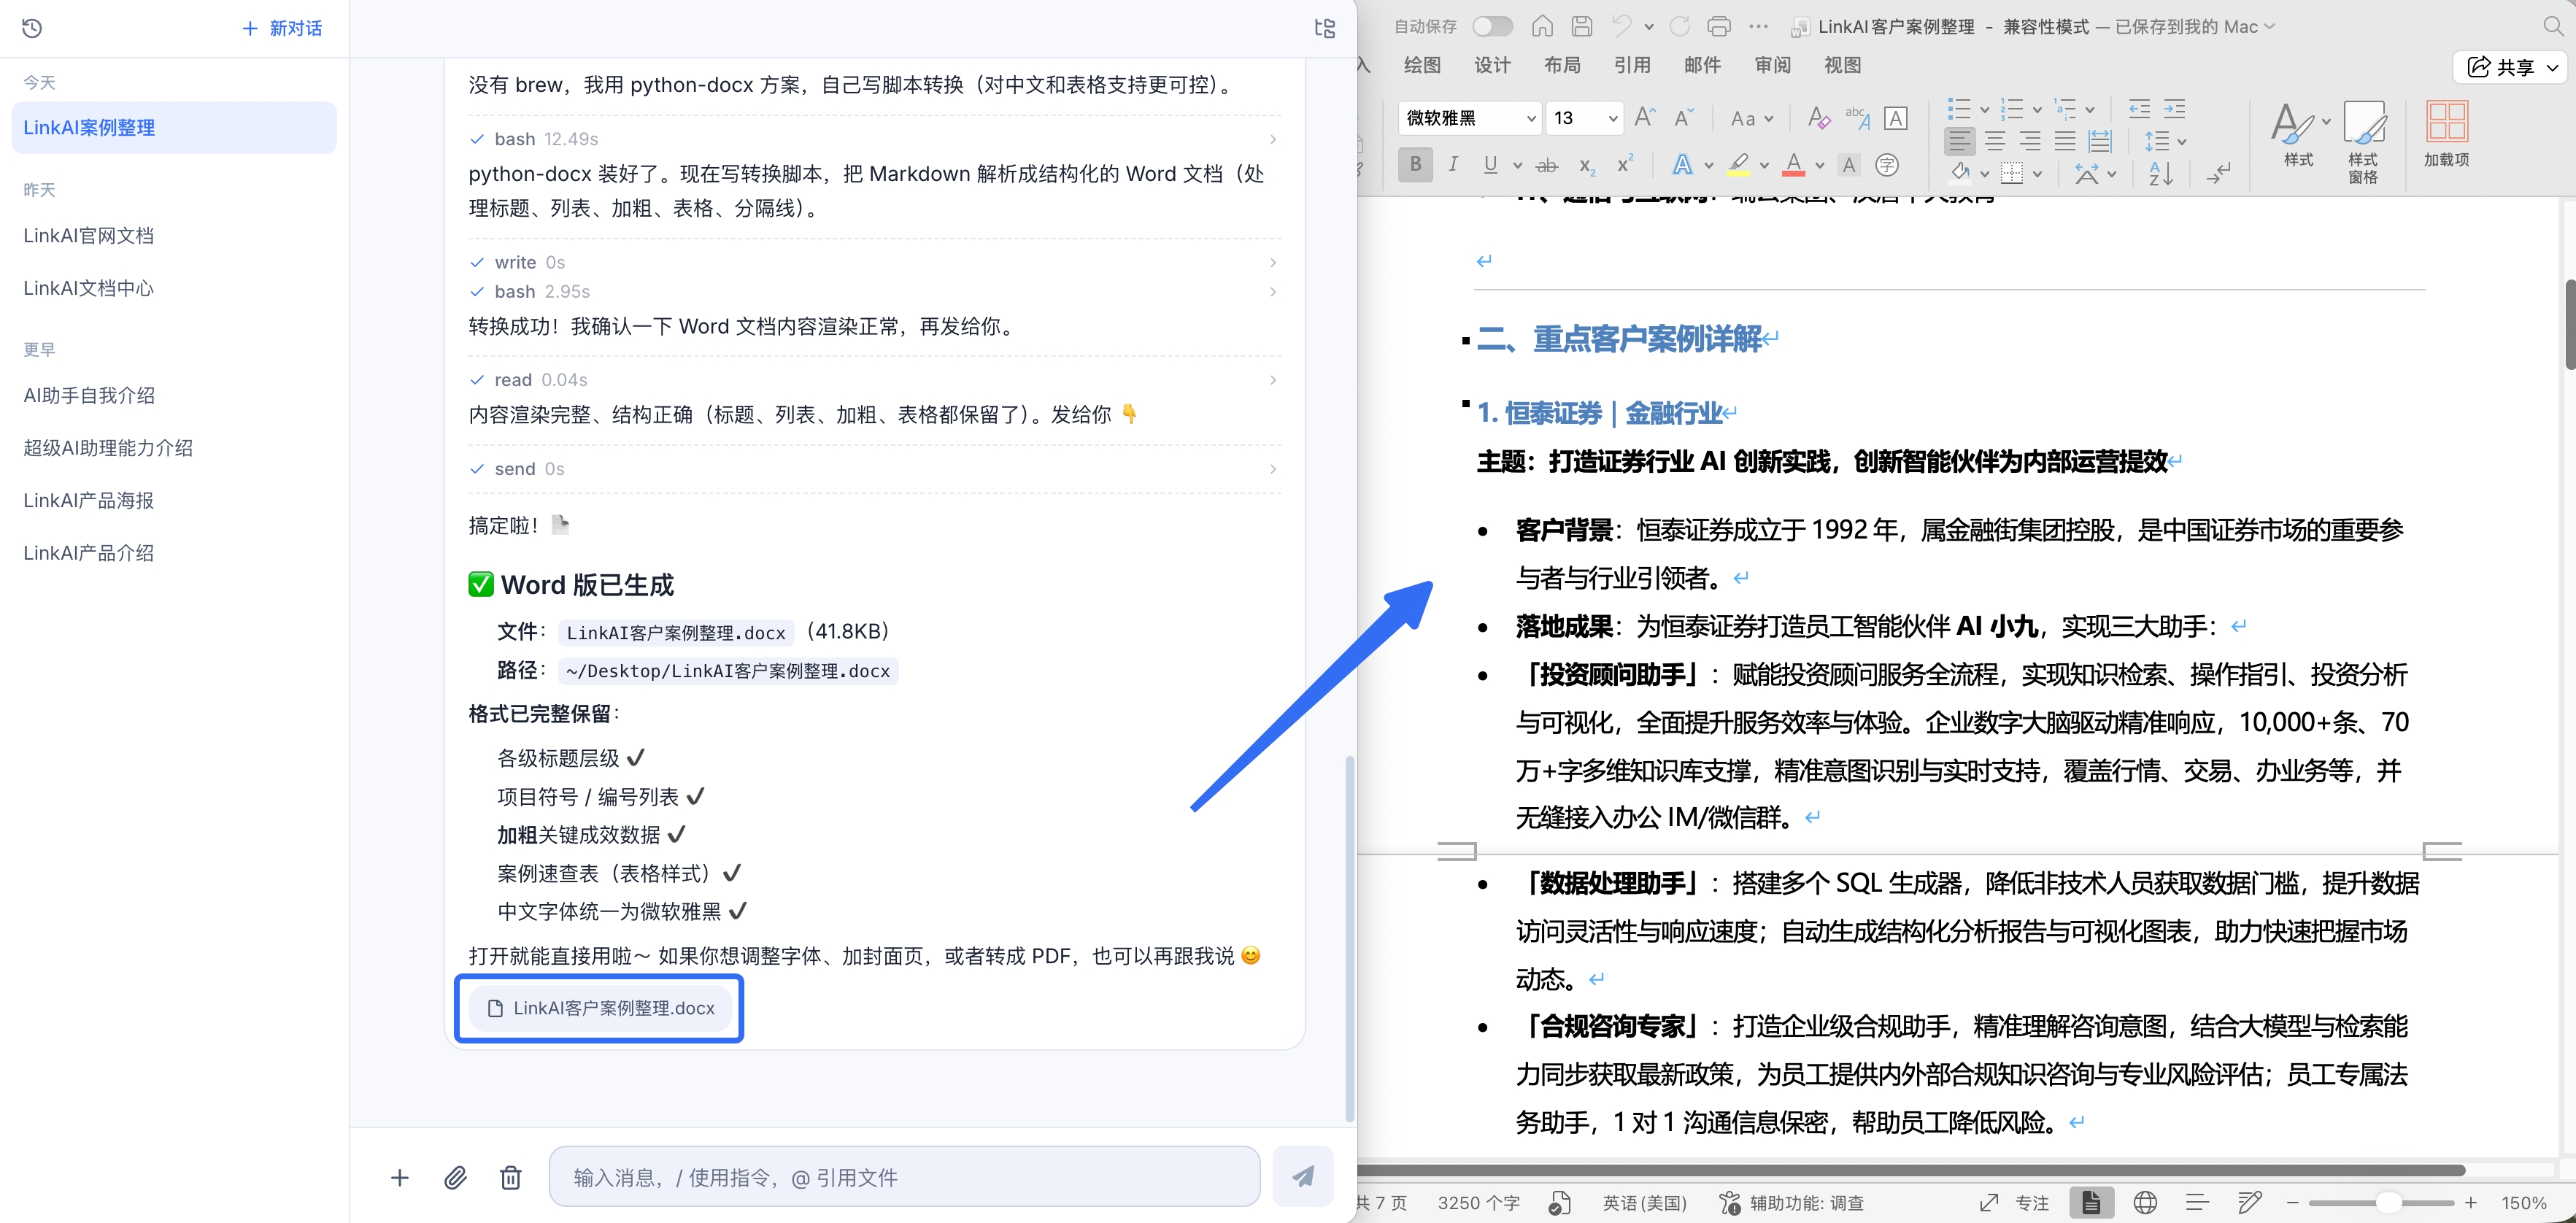This screenshot has height=1223, width=2576.
Task: Print document with printer icon
Action: tap(1719, 27)
